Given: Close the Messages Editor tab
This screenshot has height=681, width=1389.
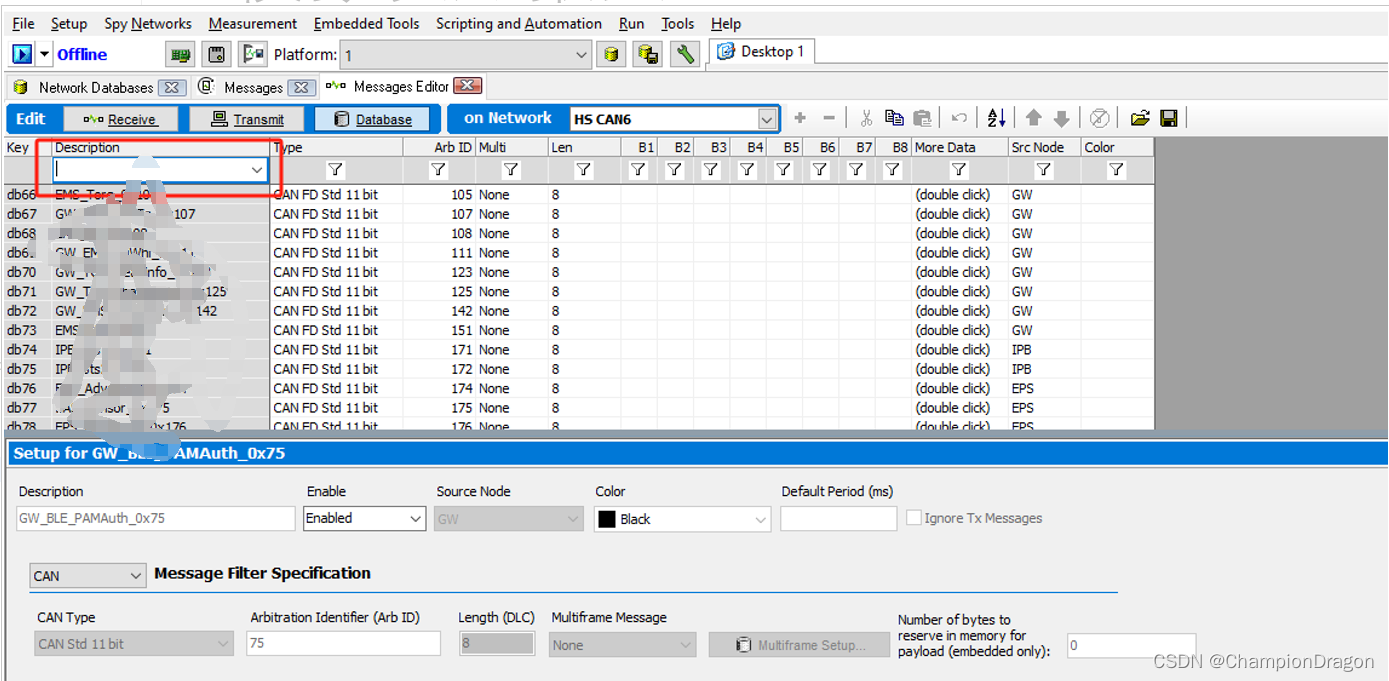Looking at the screenshot, I should tap(468, 86).
